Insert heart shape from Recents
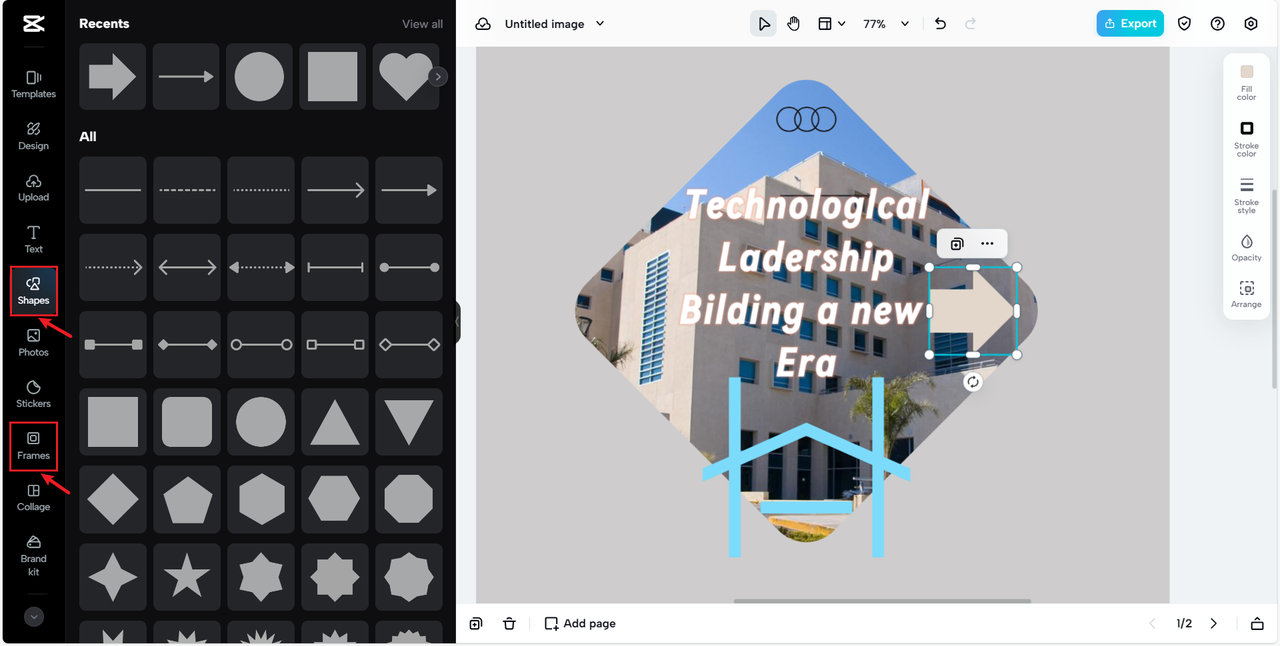The width and height of the screenshot is (1280, 646). (x=406, y=76)
